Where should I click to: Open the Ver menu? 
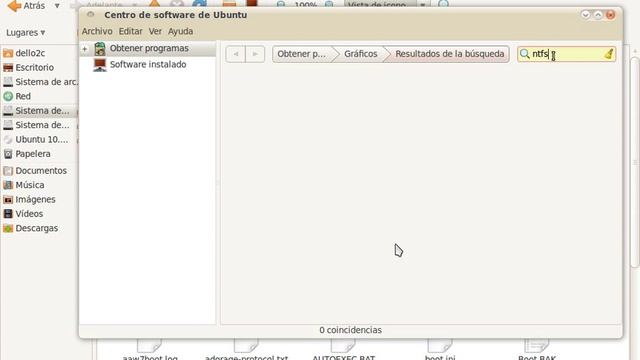(155, 31)
